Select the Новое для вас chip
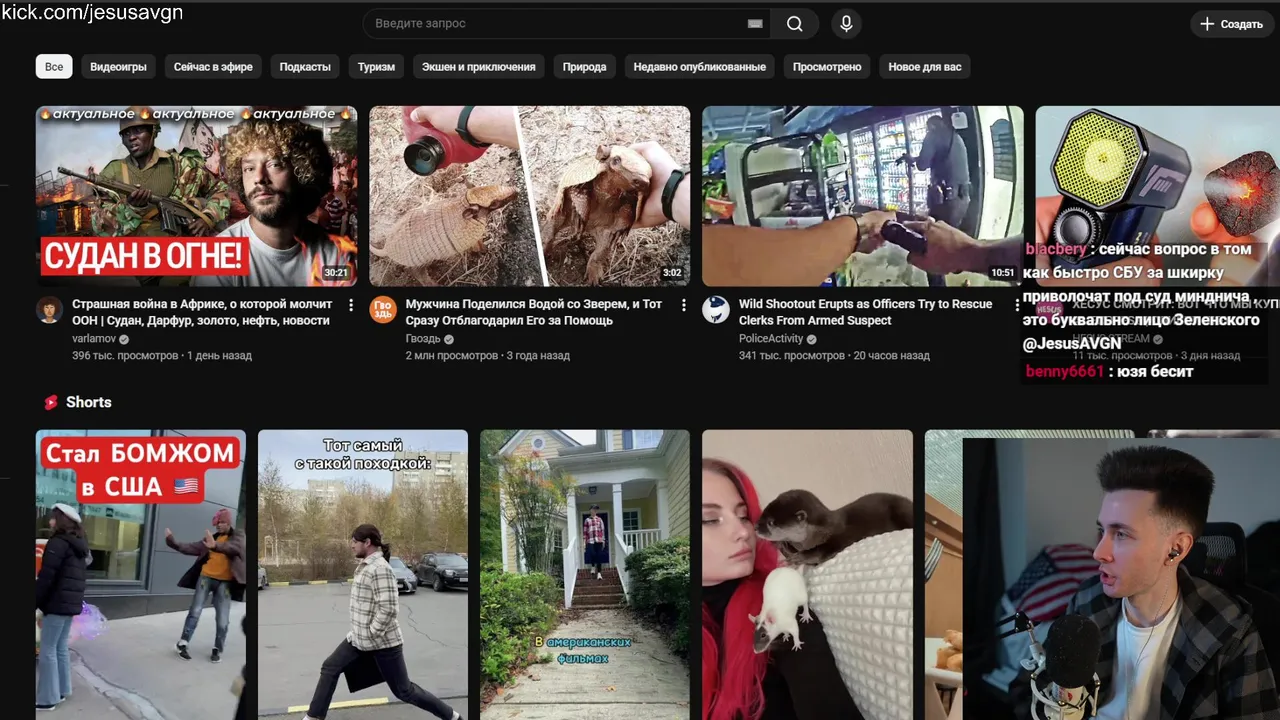1280x720 pixels. click(x=925, y=67)
